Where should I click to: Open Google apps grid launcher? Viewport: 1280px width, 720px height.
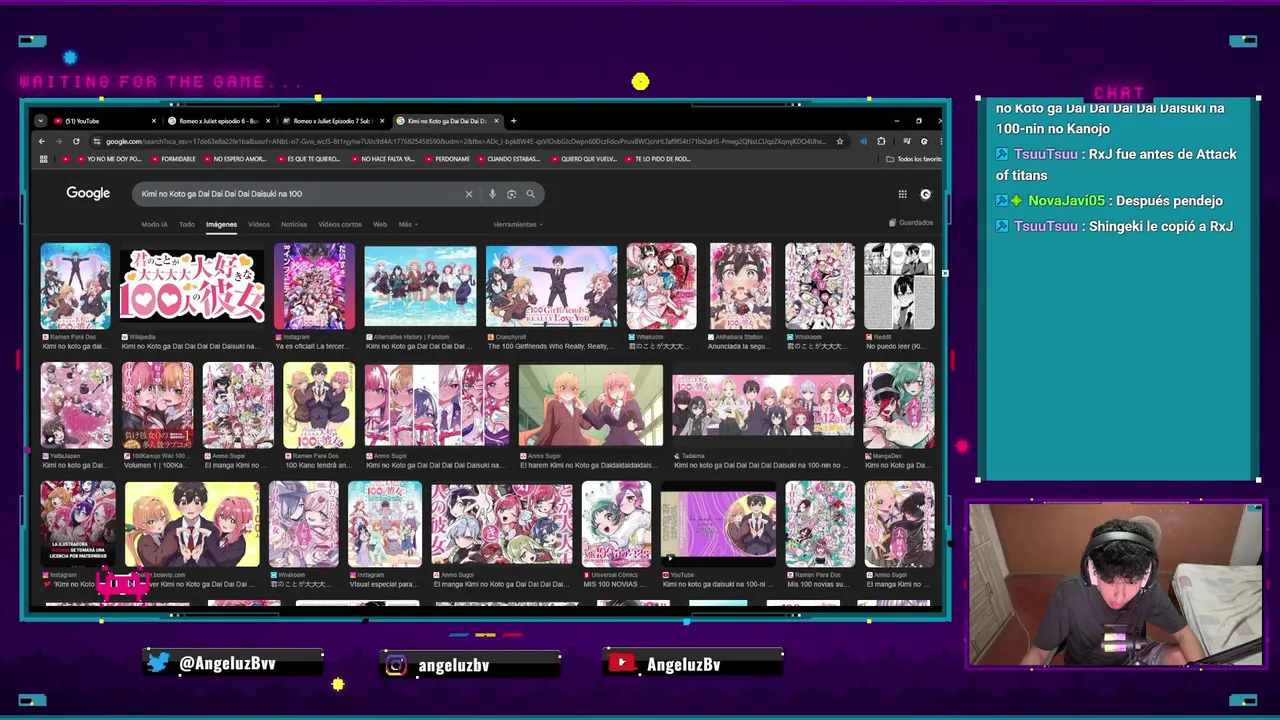(902, 194)
